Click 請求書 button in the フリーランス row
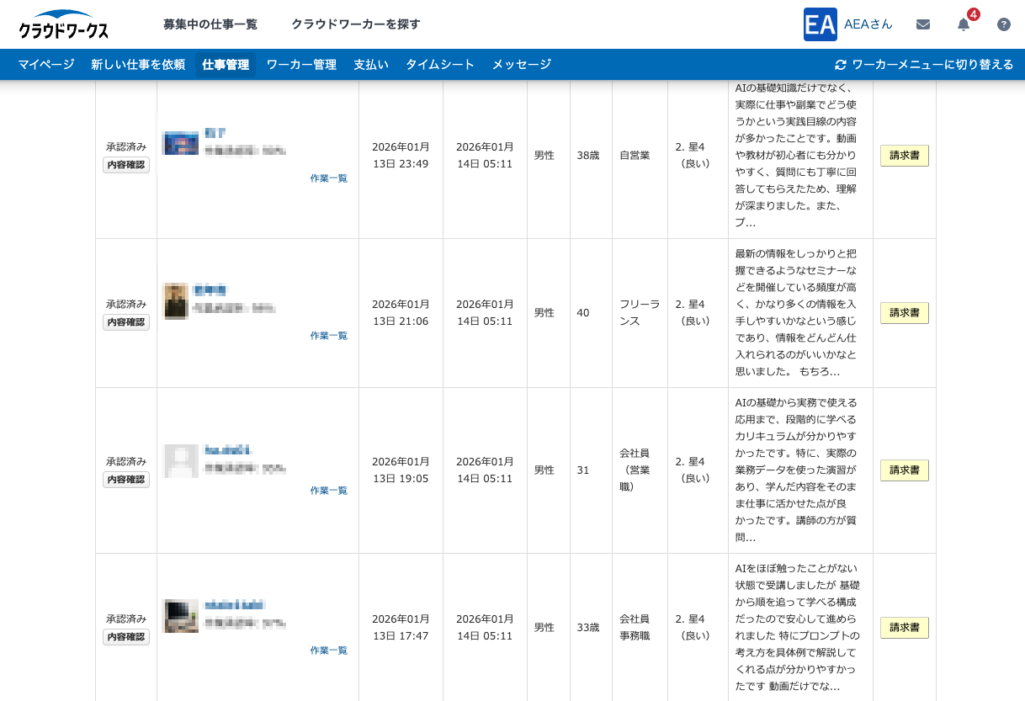The width and height of the screenshot is (1025, 701). click(904, 313)
